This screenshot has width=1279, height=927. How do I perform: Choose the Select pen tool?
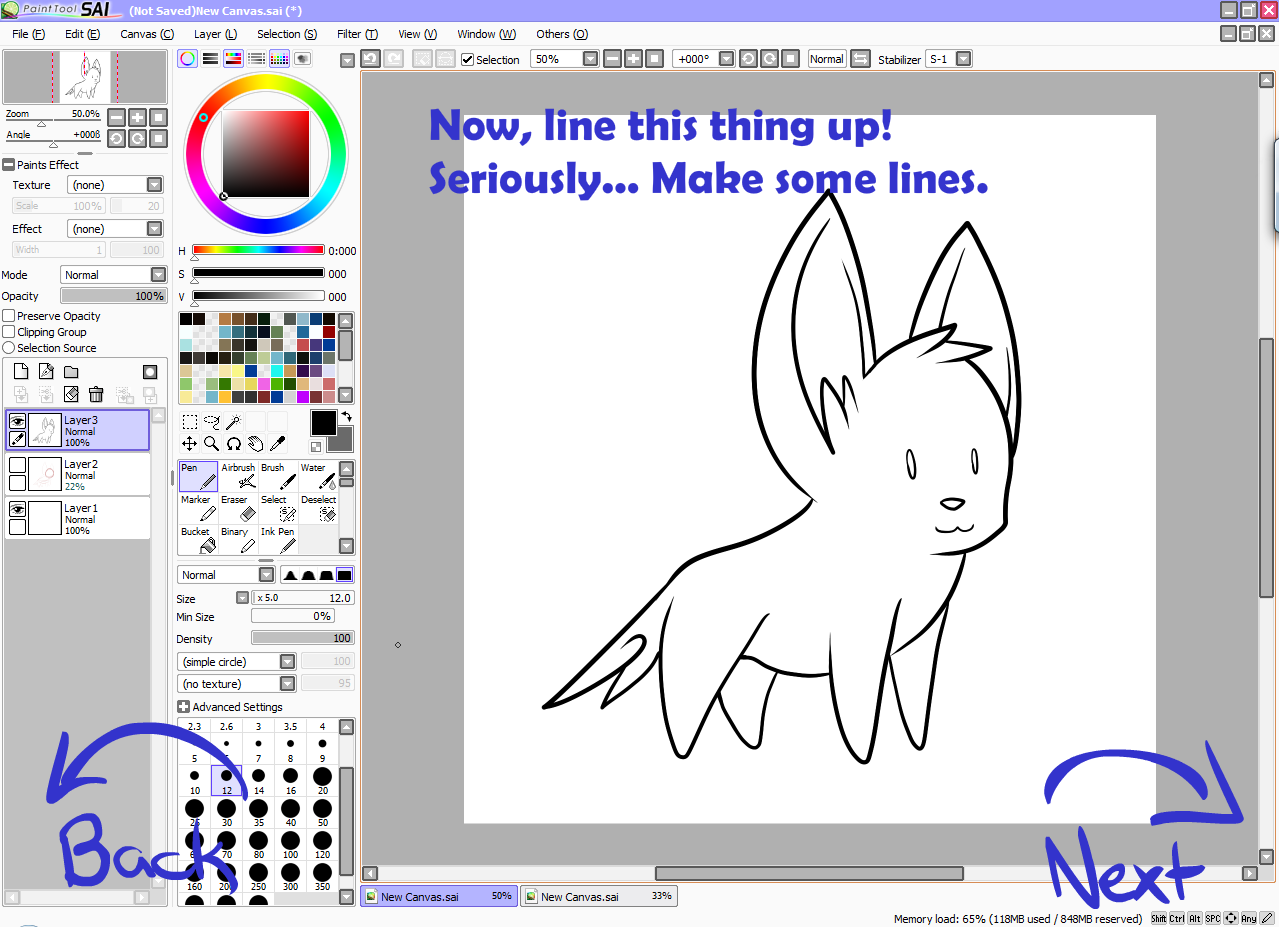[x=278, y=508]
